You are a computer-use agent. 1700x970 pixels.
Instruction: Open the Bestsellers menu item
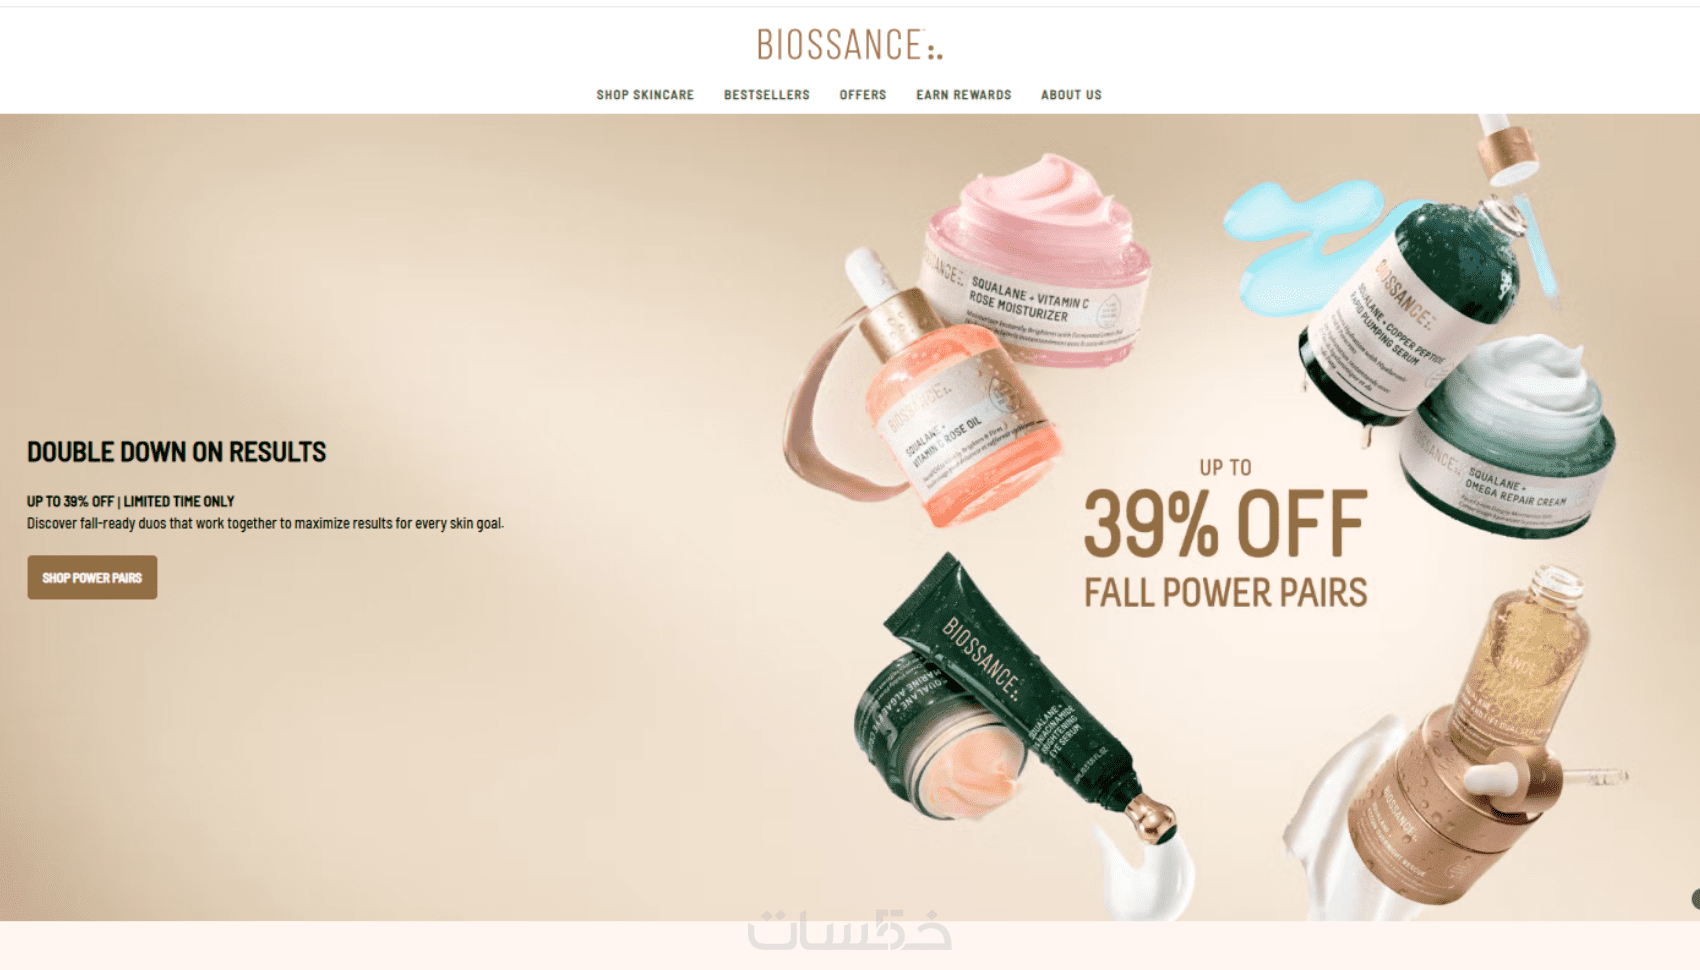[767, 95]
